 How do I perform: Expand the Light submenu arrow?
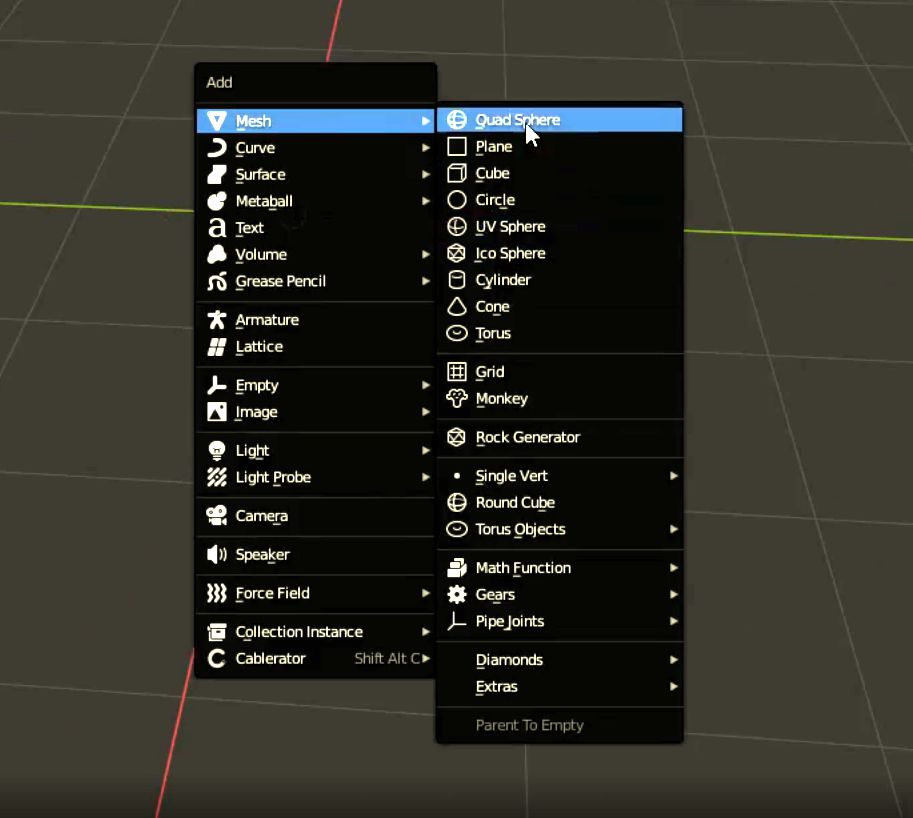pyautogui.click(x=426, y=450)
